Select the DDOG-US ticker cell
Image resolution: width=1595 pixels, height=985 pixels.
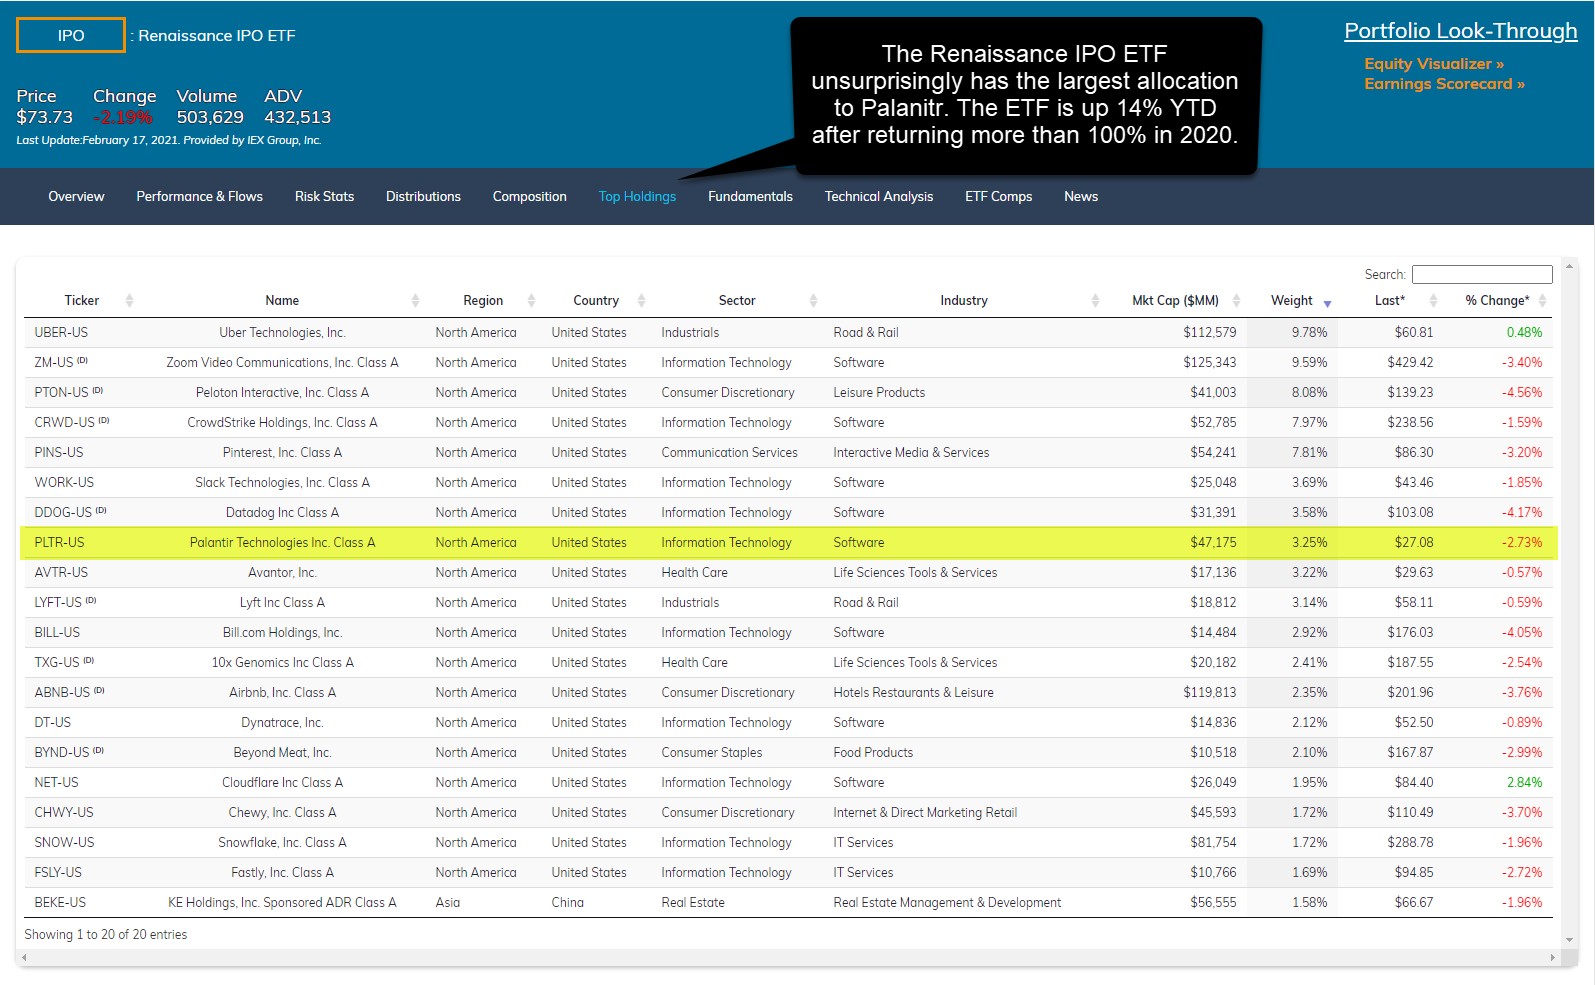point(70,513)
